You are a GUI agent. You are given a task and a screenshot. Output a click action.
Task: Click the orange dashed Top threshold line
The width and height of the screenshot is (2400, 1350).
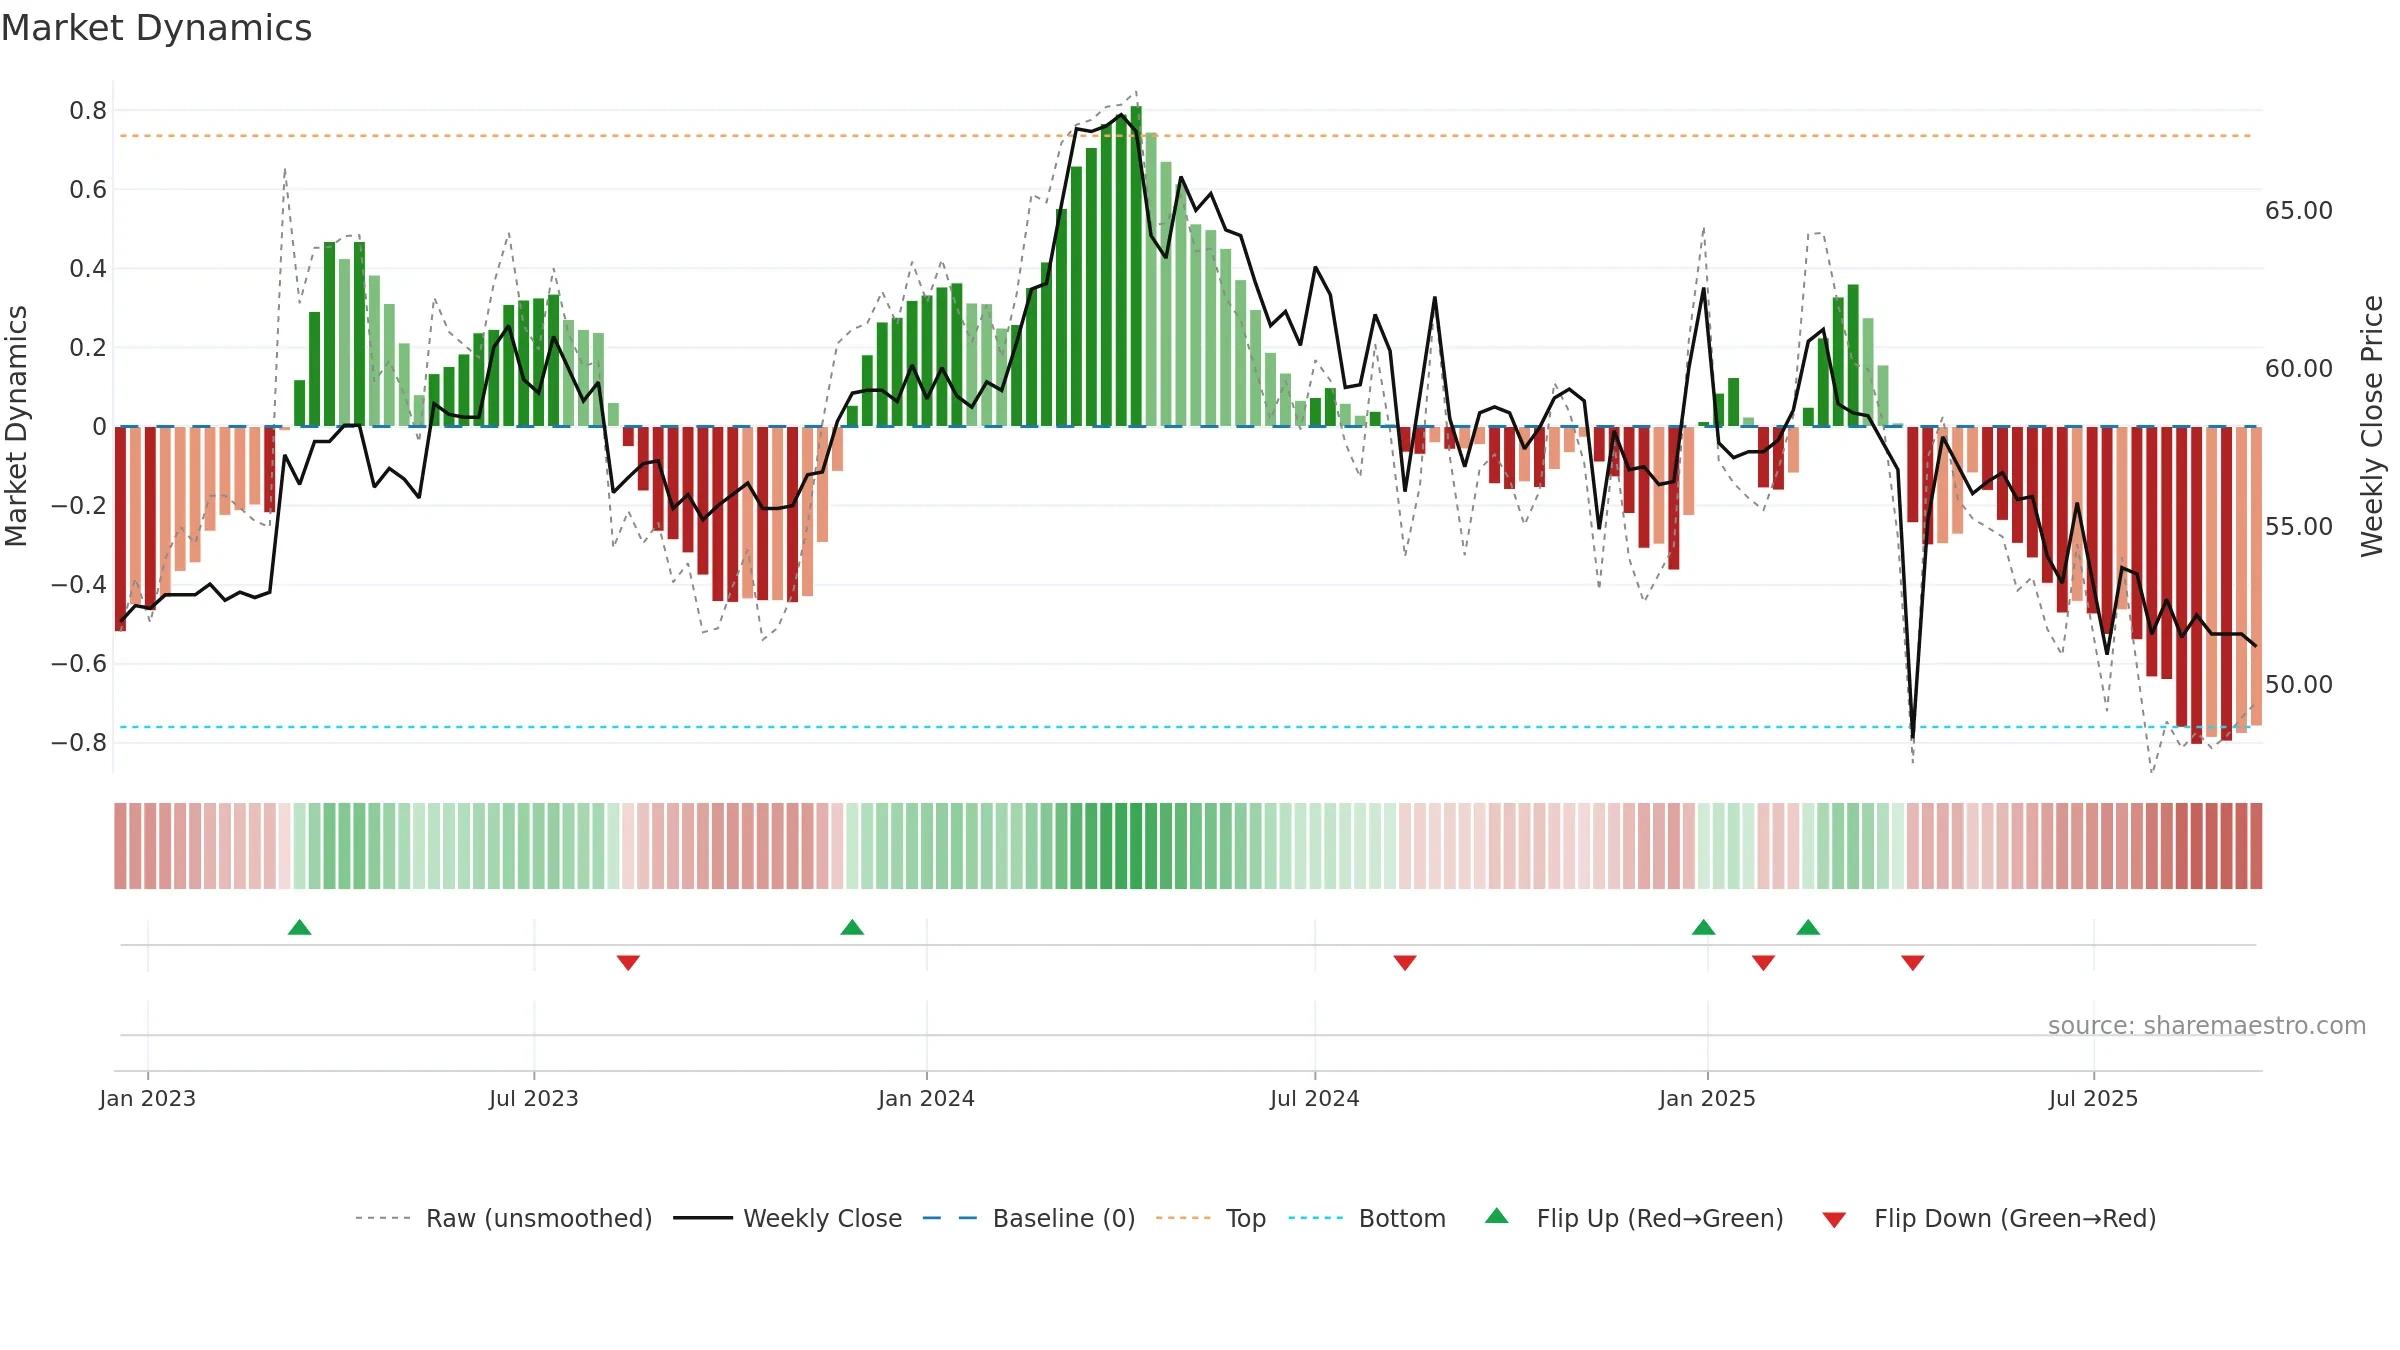click(1186, 135)
